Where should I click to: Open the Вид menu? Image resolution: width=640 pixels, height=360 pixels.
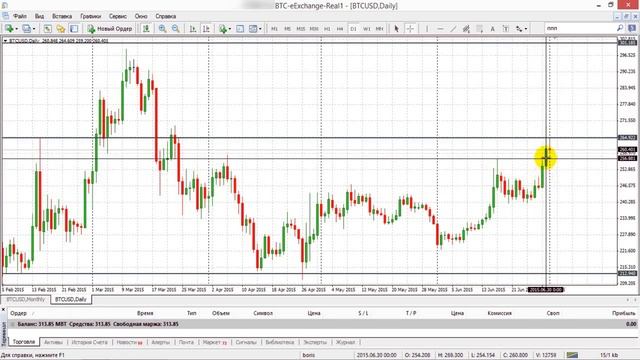[x=39, y=16]
